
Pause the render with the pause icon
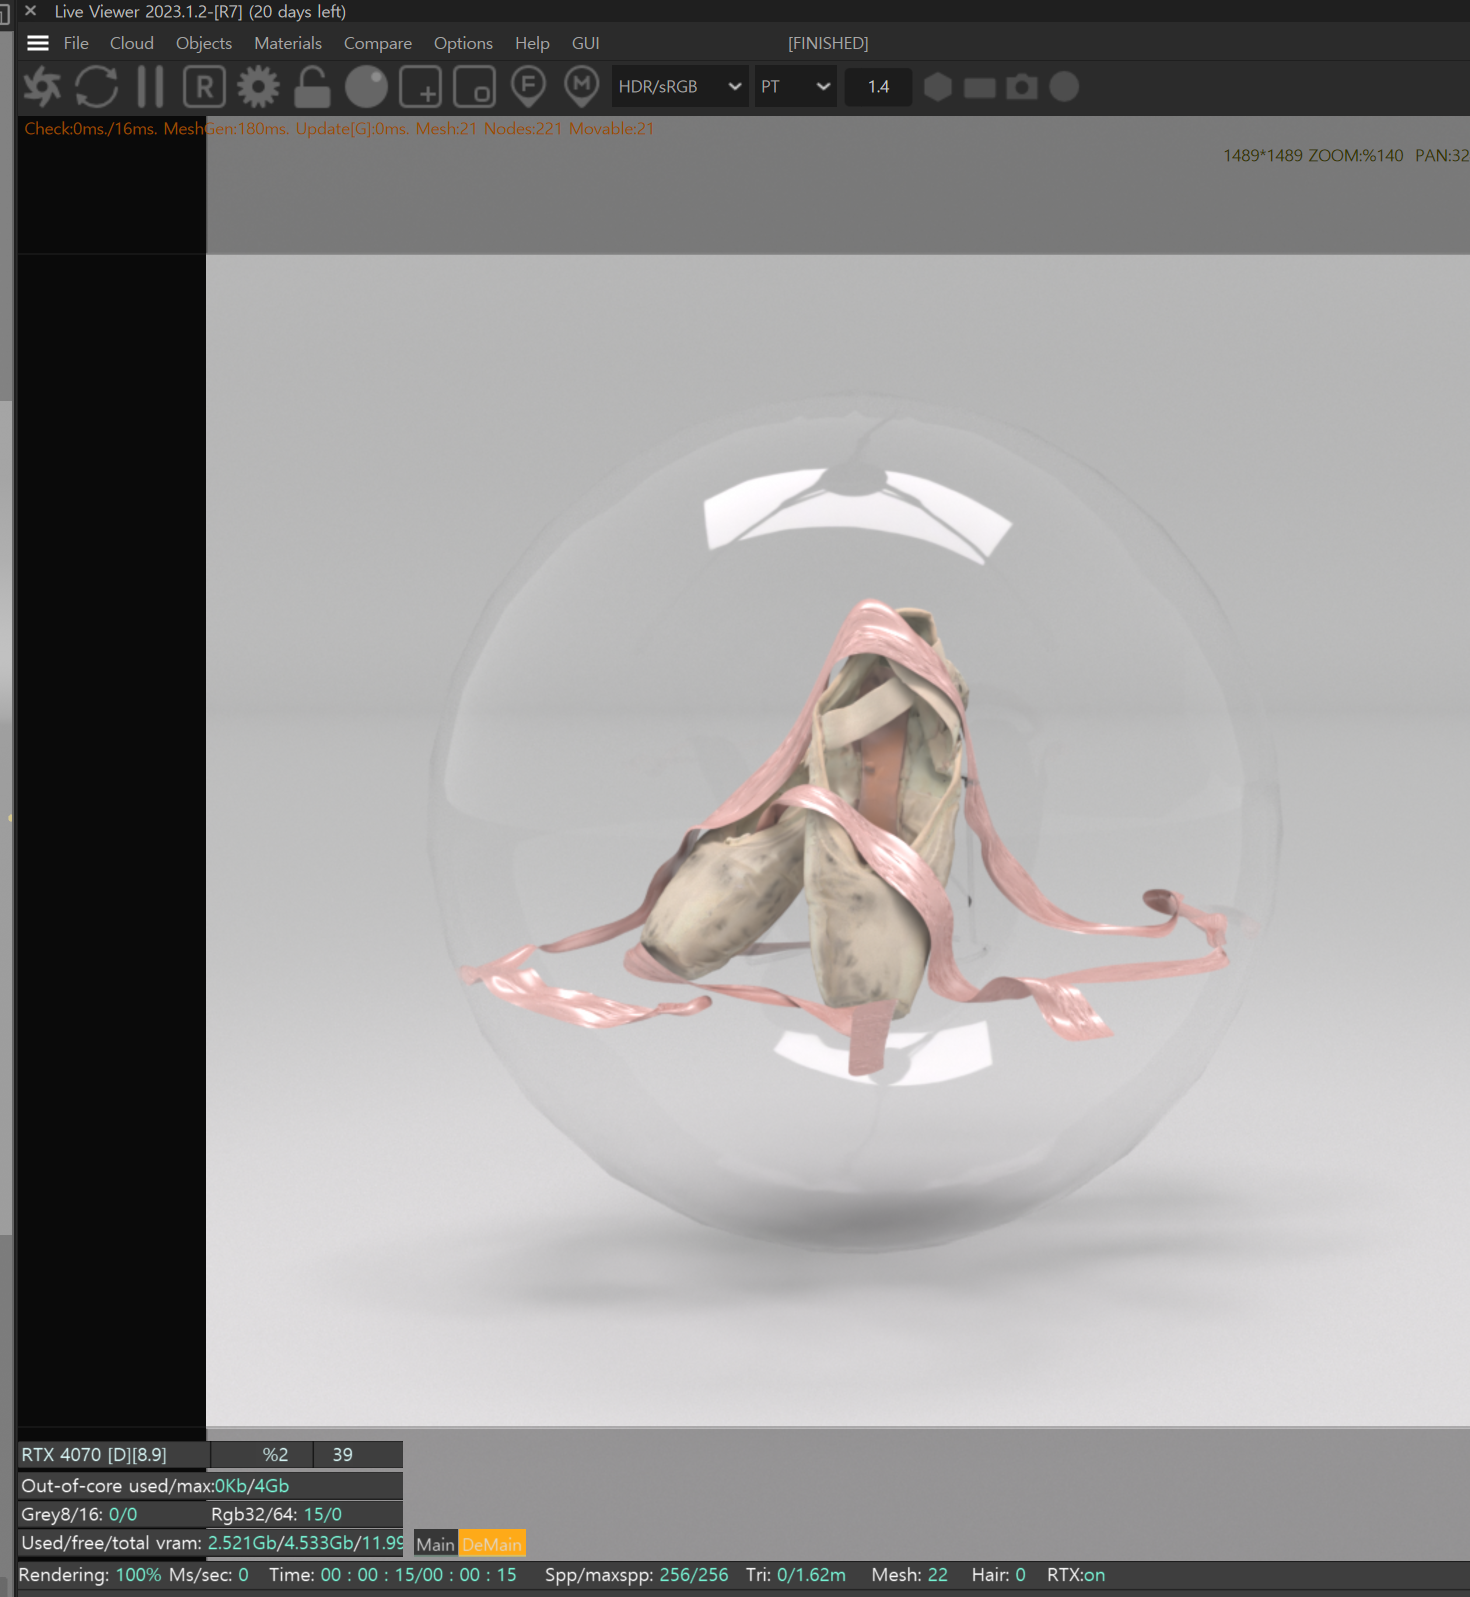(150, 87)
